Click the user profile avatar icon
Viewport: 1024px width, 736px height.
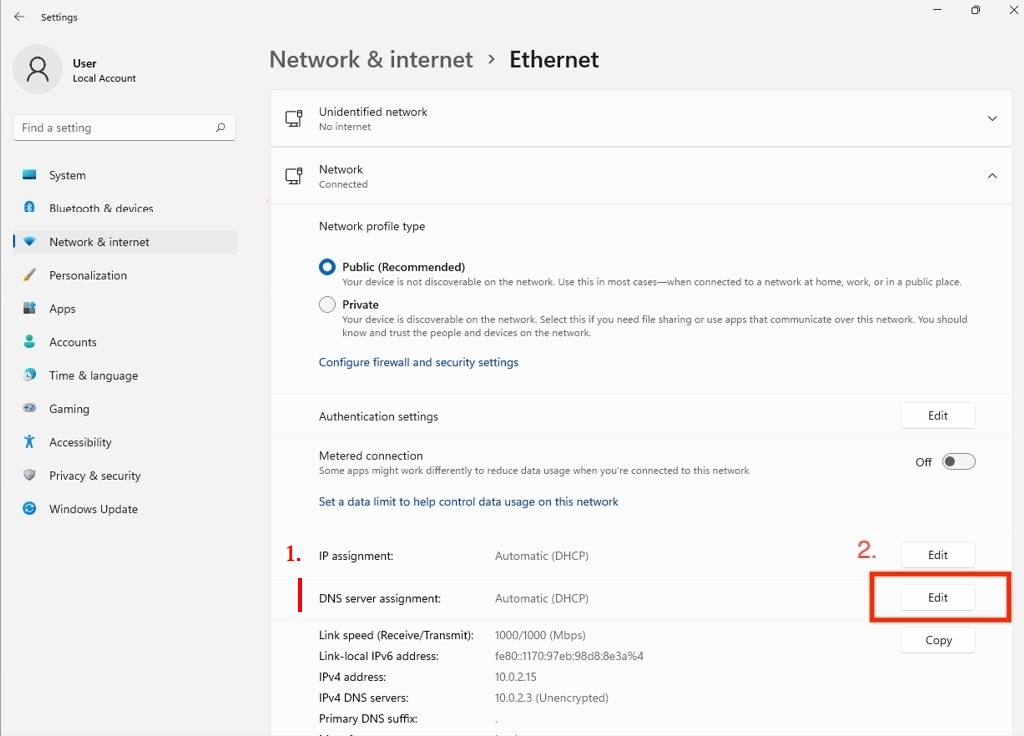pyautogui.click(x=38, y=70)
